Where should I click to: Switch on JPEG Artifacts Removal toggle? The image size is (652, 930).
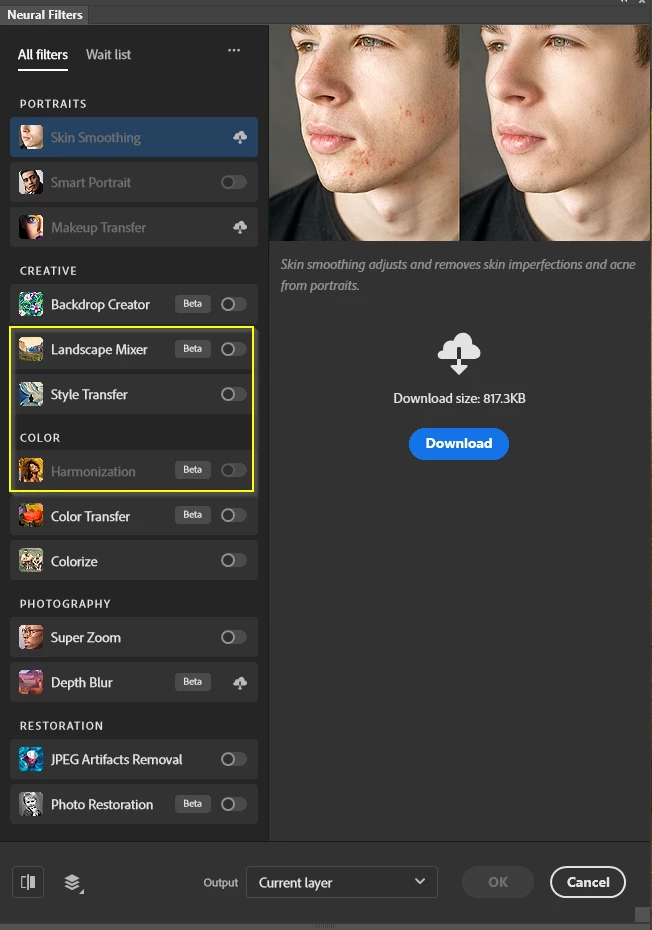pos(234,759)
